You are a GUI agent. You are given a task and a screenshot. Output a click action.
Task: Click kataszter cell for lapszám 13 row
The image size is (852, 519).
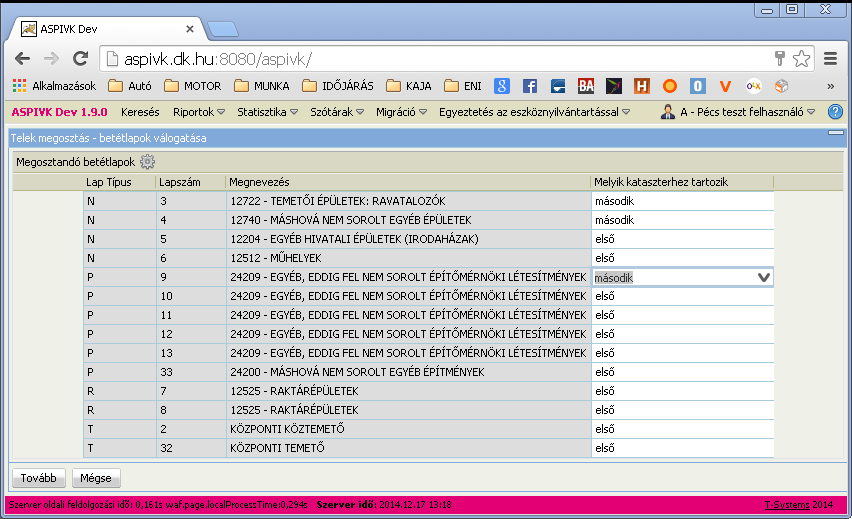682,353
